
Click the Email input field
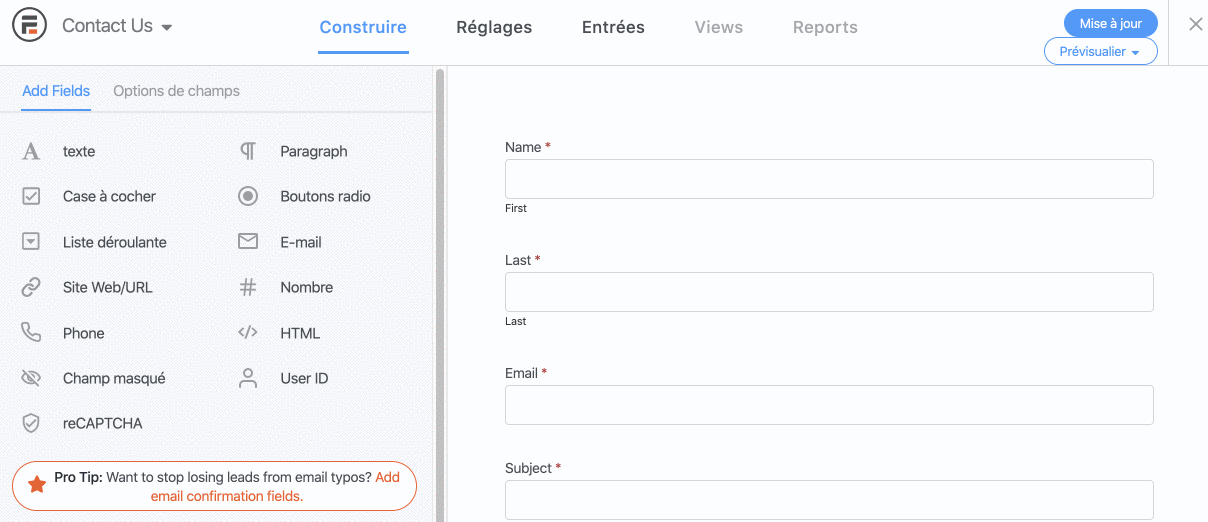tap(829, 405)
